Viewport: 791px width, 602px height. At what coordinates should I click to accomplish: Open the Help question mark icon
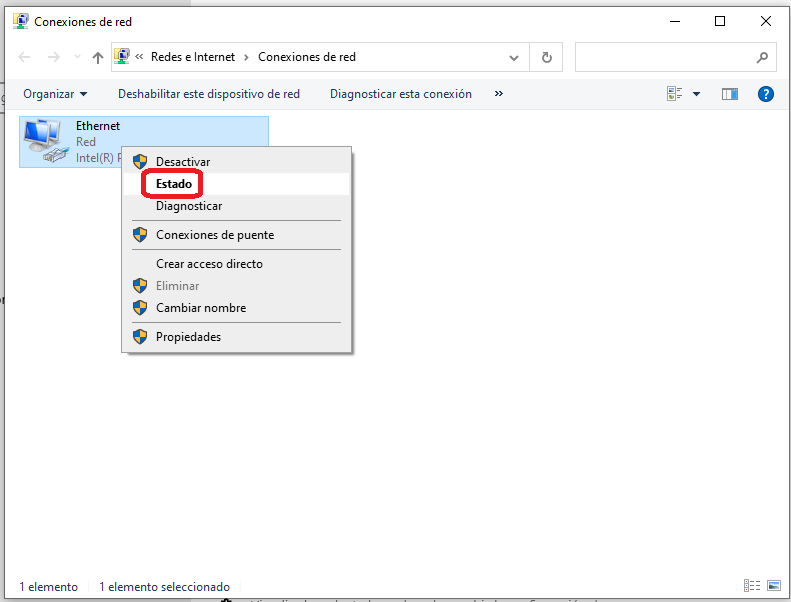click(x=766, y=94)
